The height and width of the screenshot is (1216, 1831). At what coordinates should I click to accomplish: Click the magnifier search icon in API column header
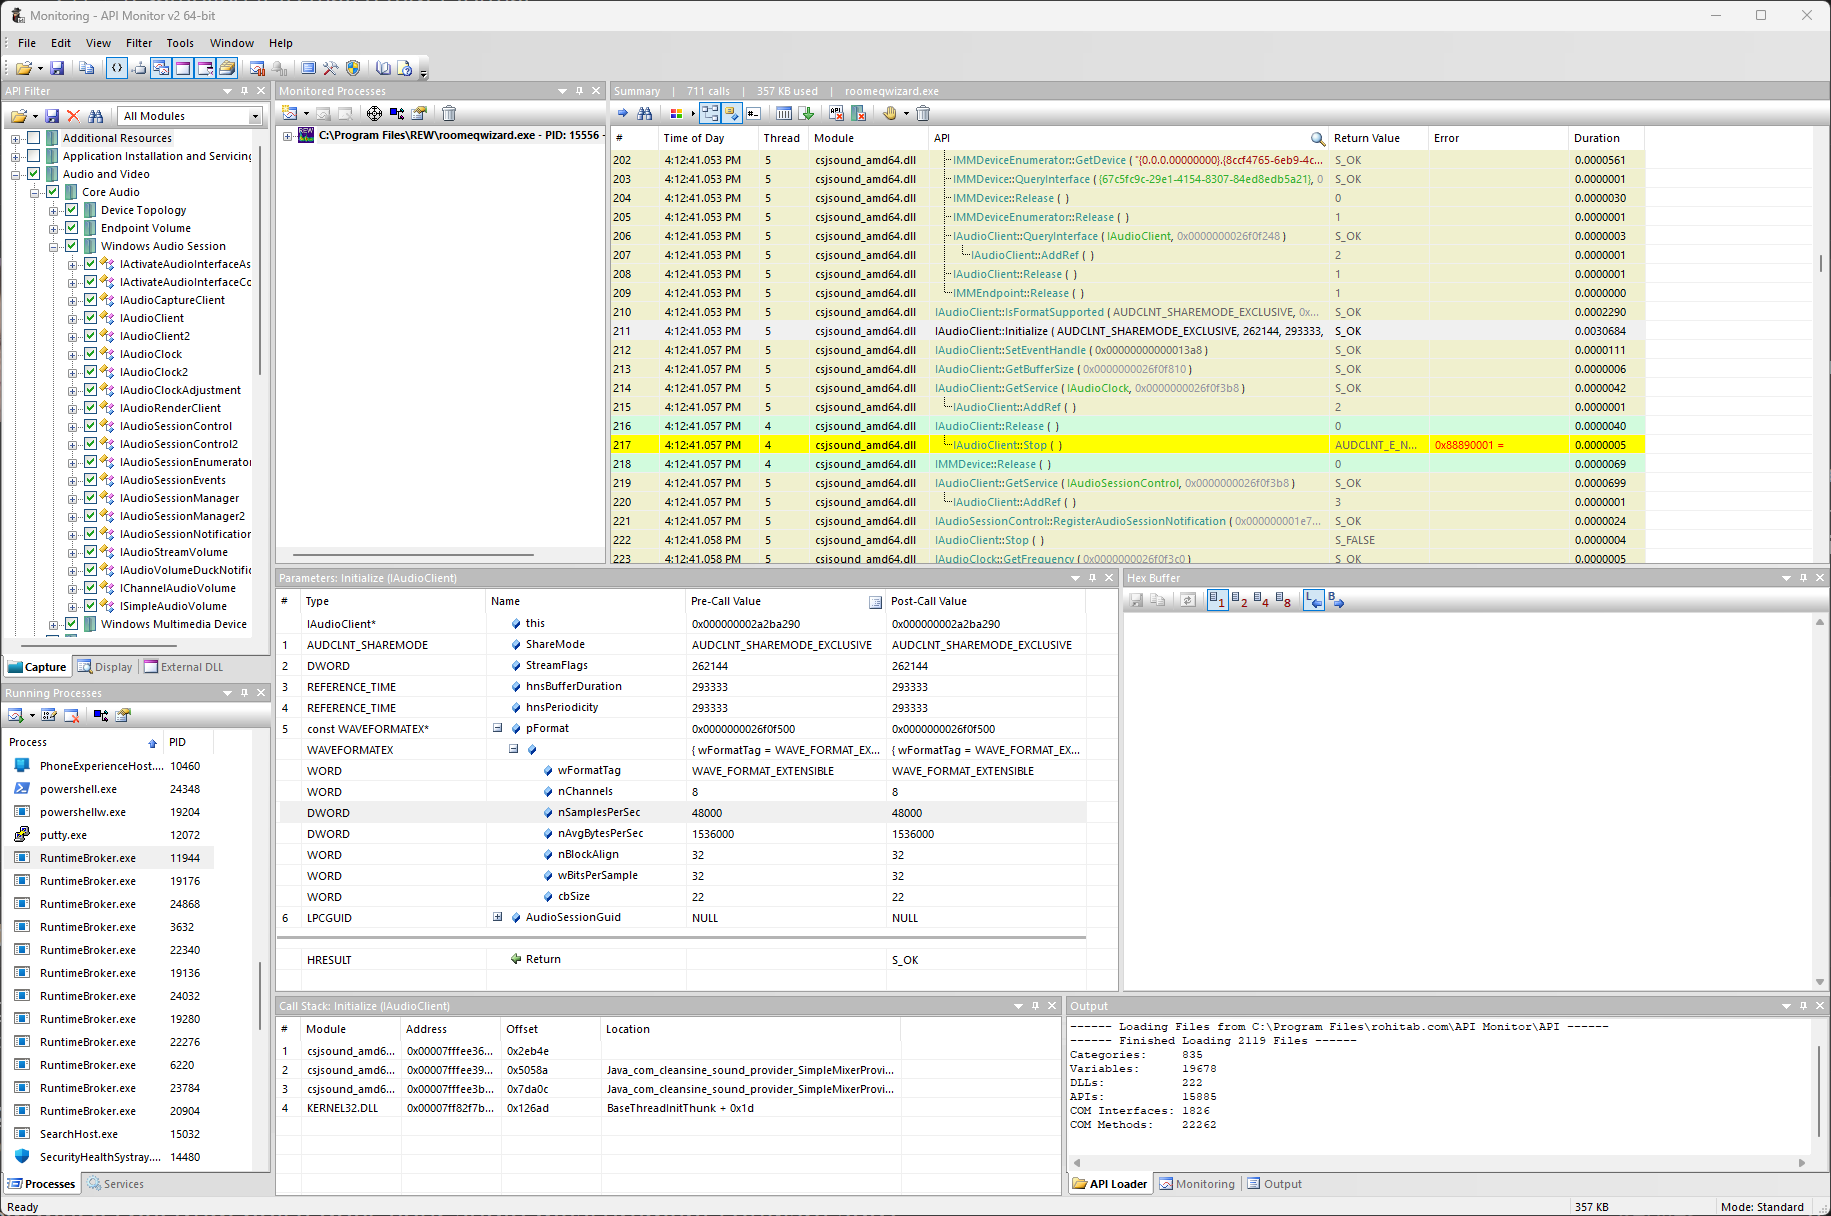coord(1317,139)
